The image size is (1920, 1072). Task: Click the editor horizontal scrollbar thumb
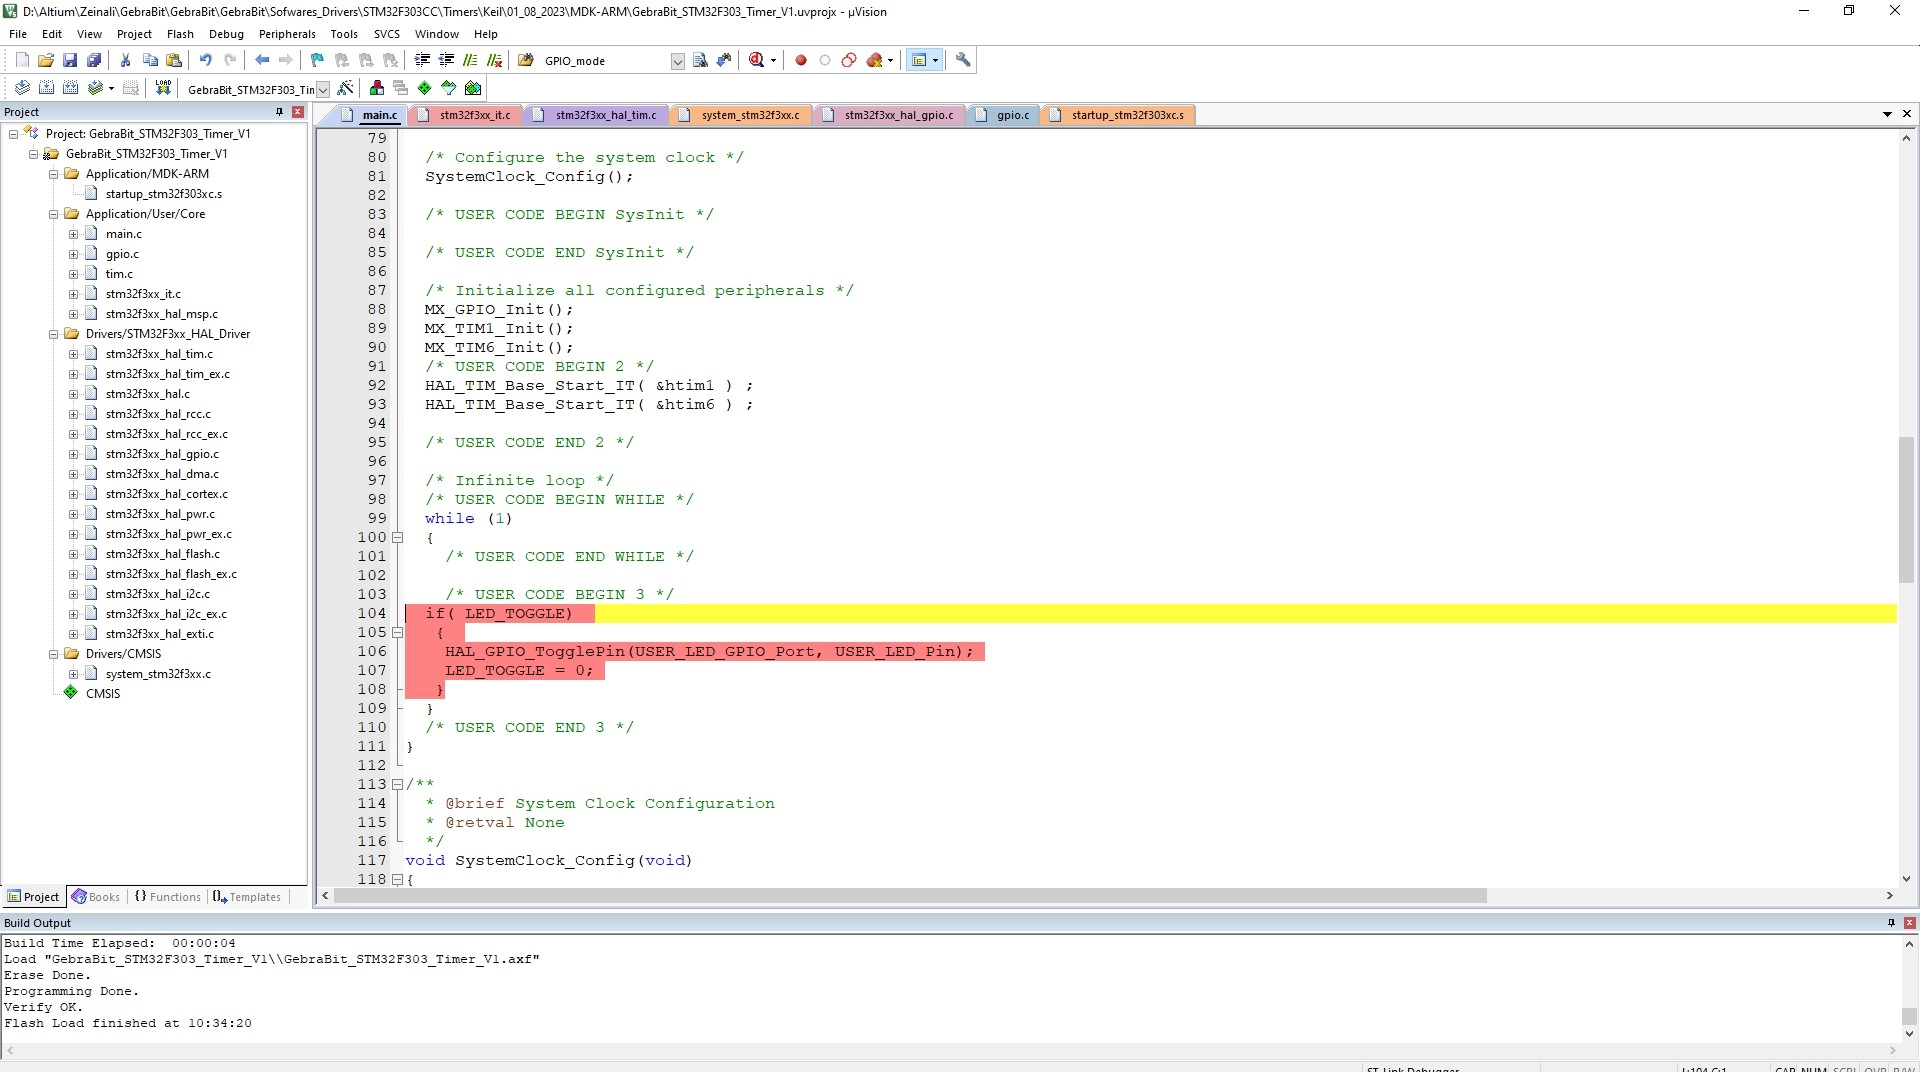pos(910,895)
